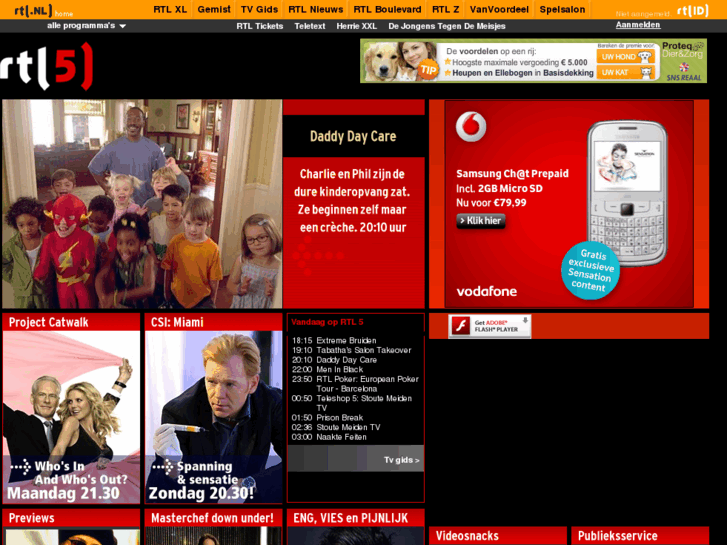Click Vandaag op RTL 5 heading

click(x=327, y=322)
